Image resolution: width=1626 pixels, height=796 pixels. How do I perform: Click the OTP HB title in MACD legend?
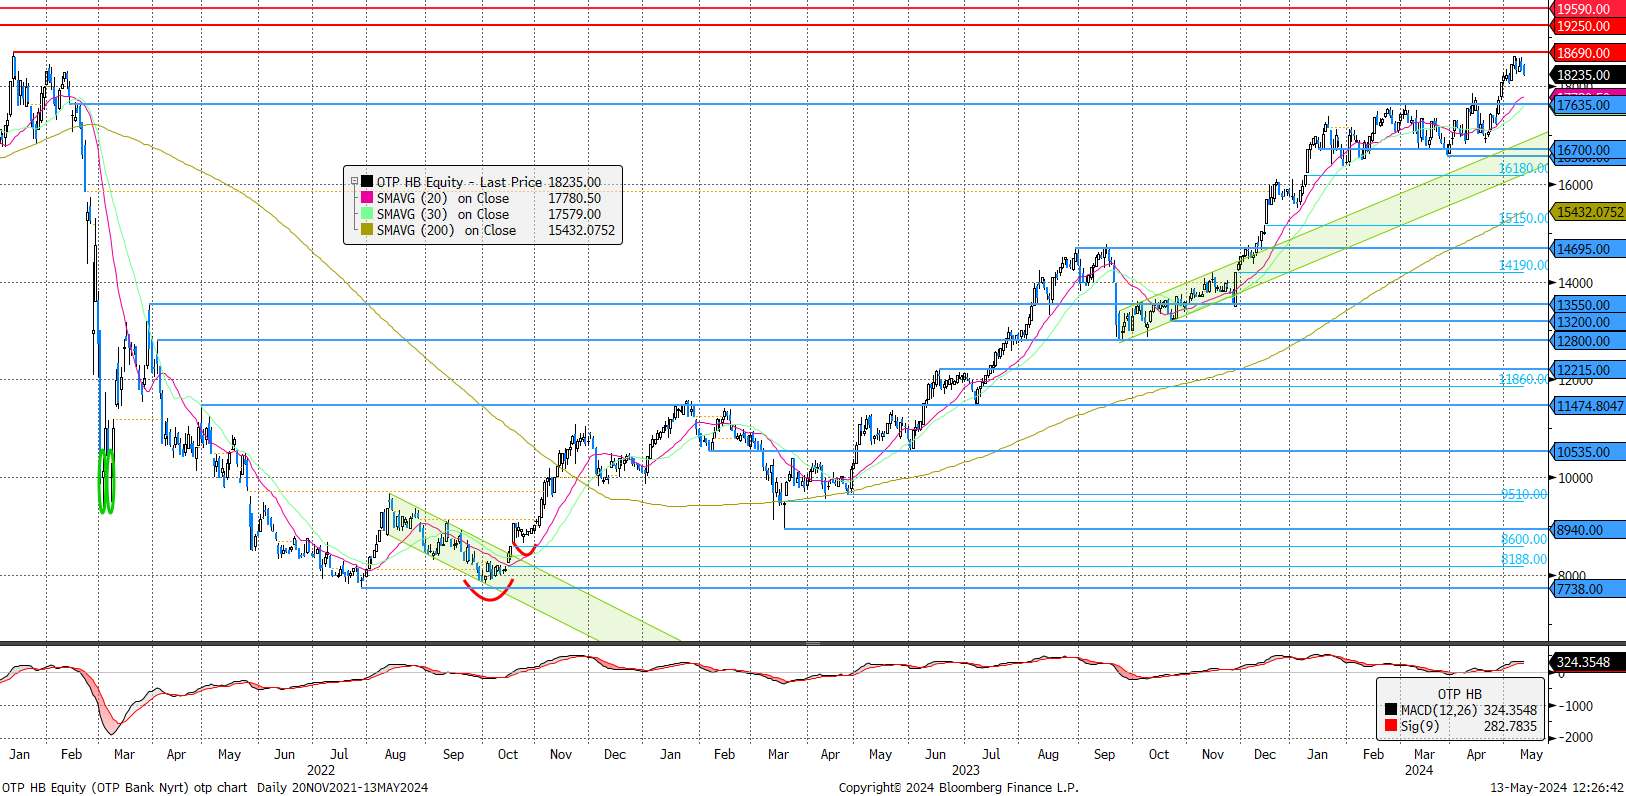click(x=1460, y=694)
